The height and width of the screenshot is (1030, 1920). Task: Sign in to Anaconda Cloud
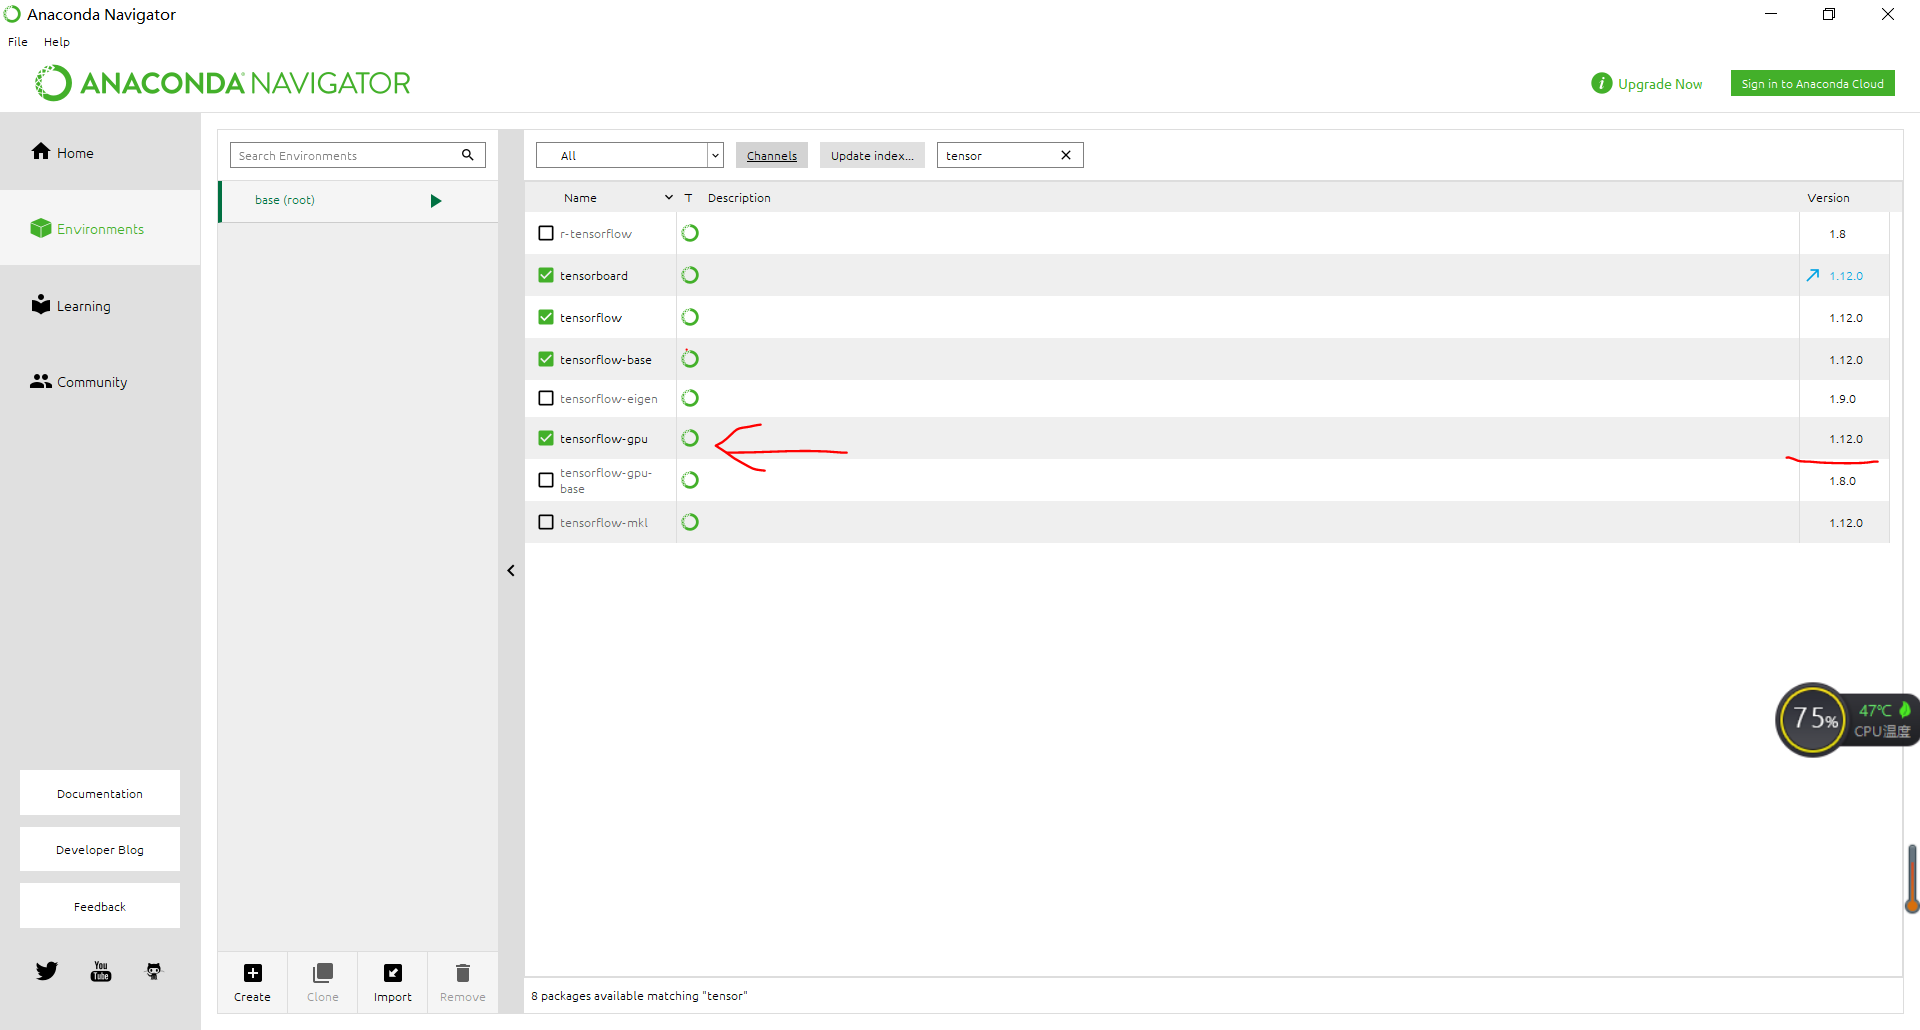point(1812,84)
